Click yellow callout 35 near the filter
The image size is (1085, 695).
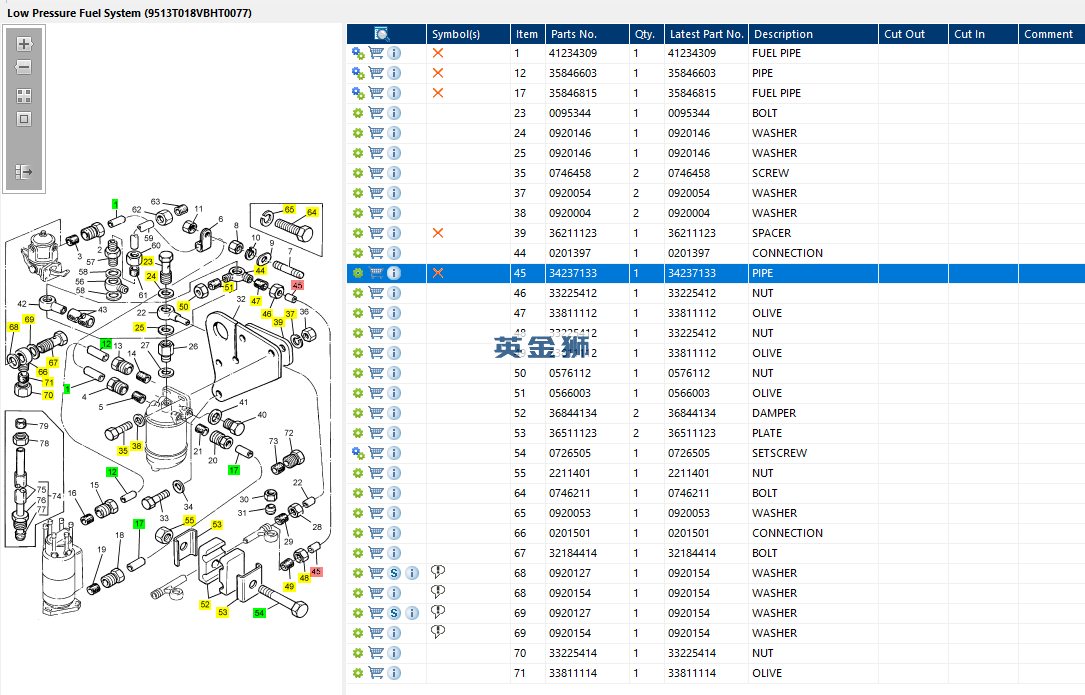coord(122,451)
